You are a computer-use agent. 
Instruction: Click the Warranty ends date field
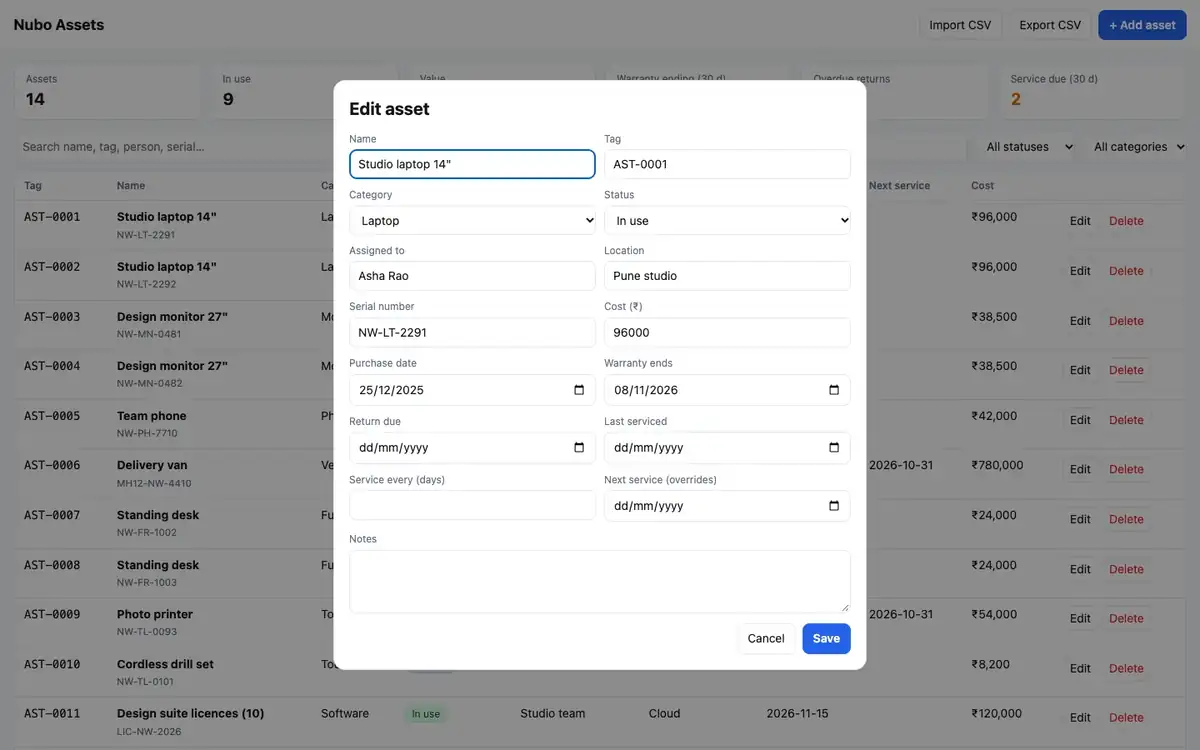(727, 390)
